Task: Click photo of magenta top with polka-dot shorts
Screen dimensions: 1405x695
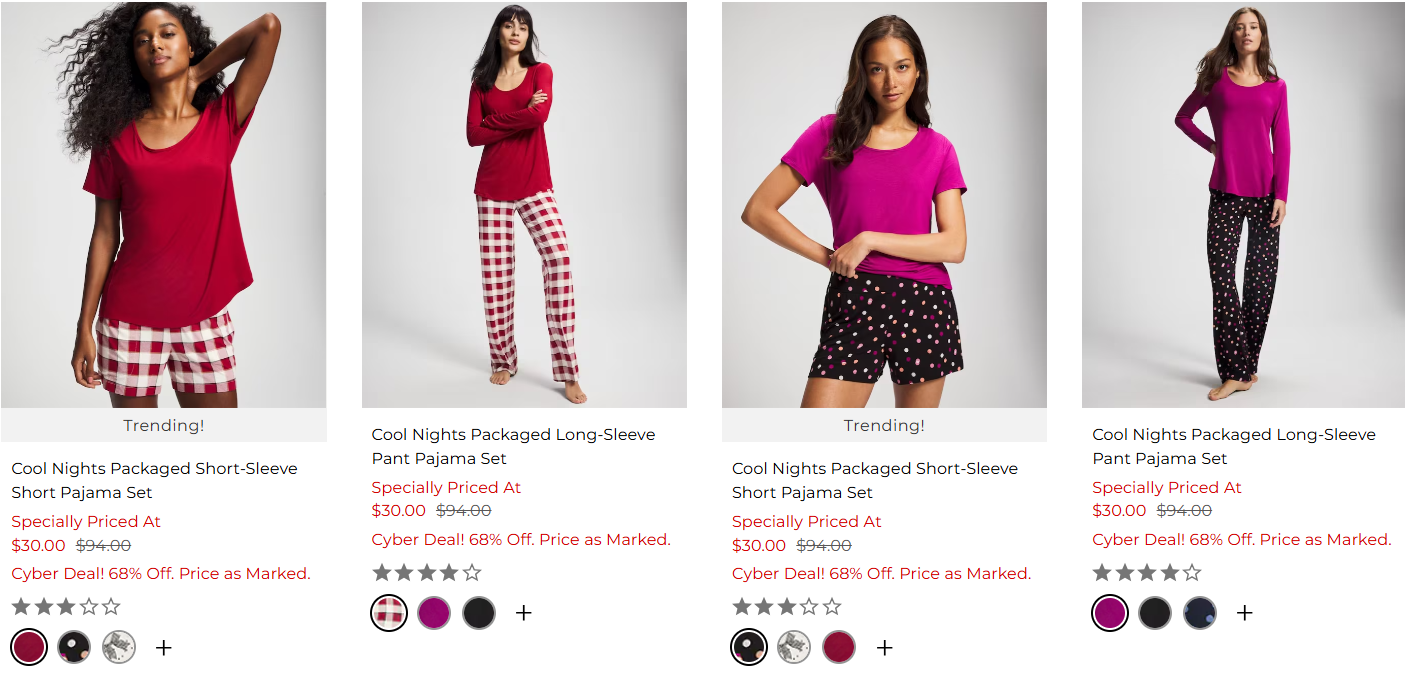Action: [884, 205]
